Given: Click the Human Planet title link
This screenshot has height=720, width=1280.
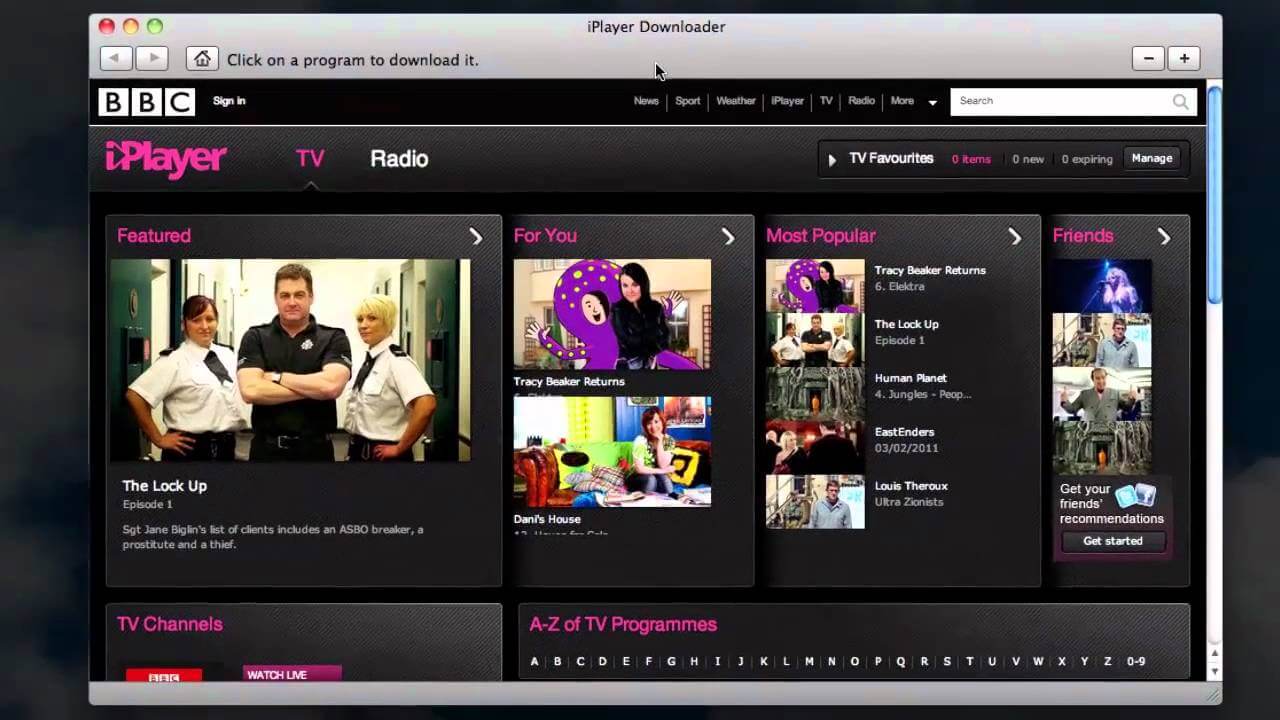Looking at the screenshot, I should tap(911, 378).
